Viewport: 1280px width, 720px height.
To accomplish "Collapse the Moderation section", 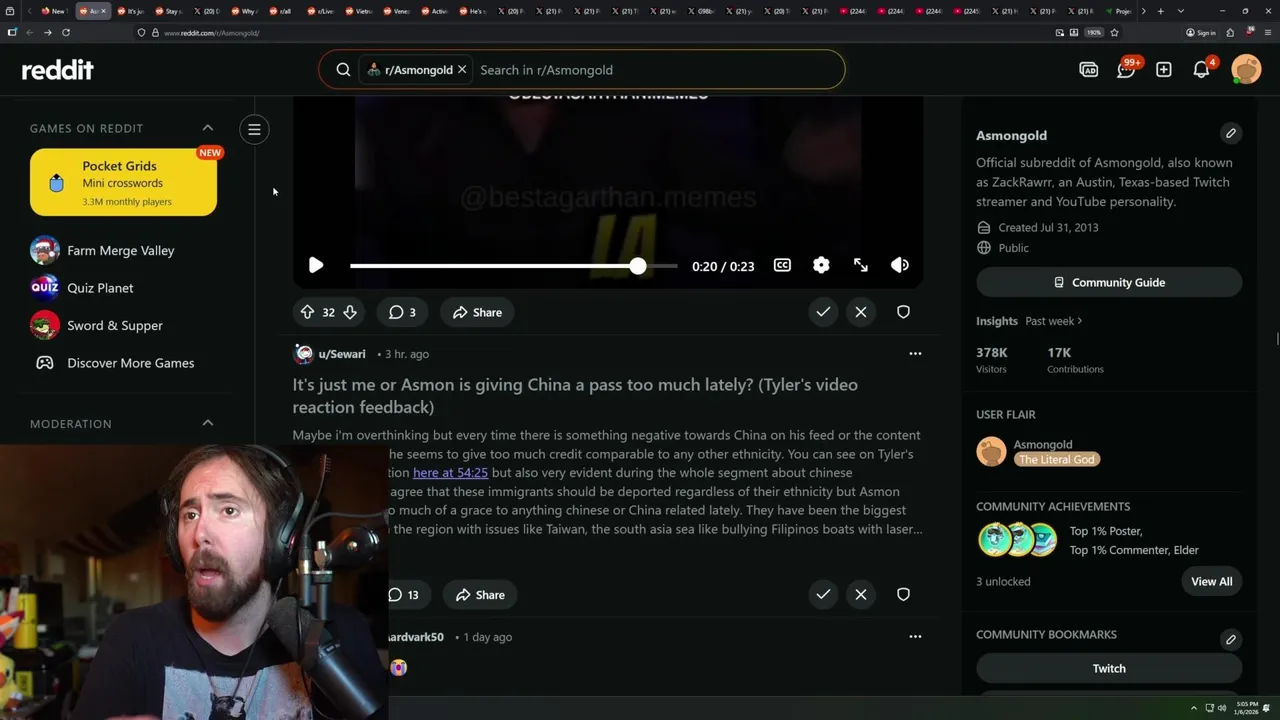I will [208, 423].
